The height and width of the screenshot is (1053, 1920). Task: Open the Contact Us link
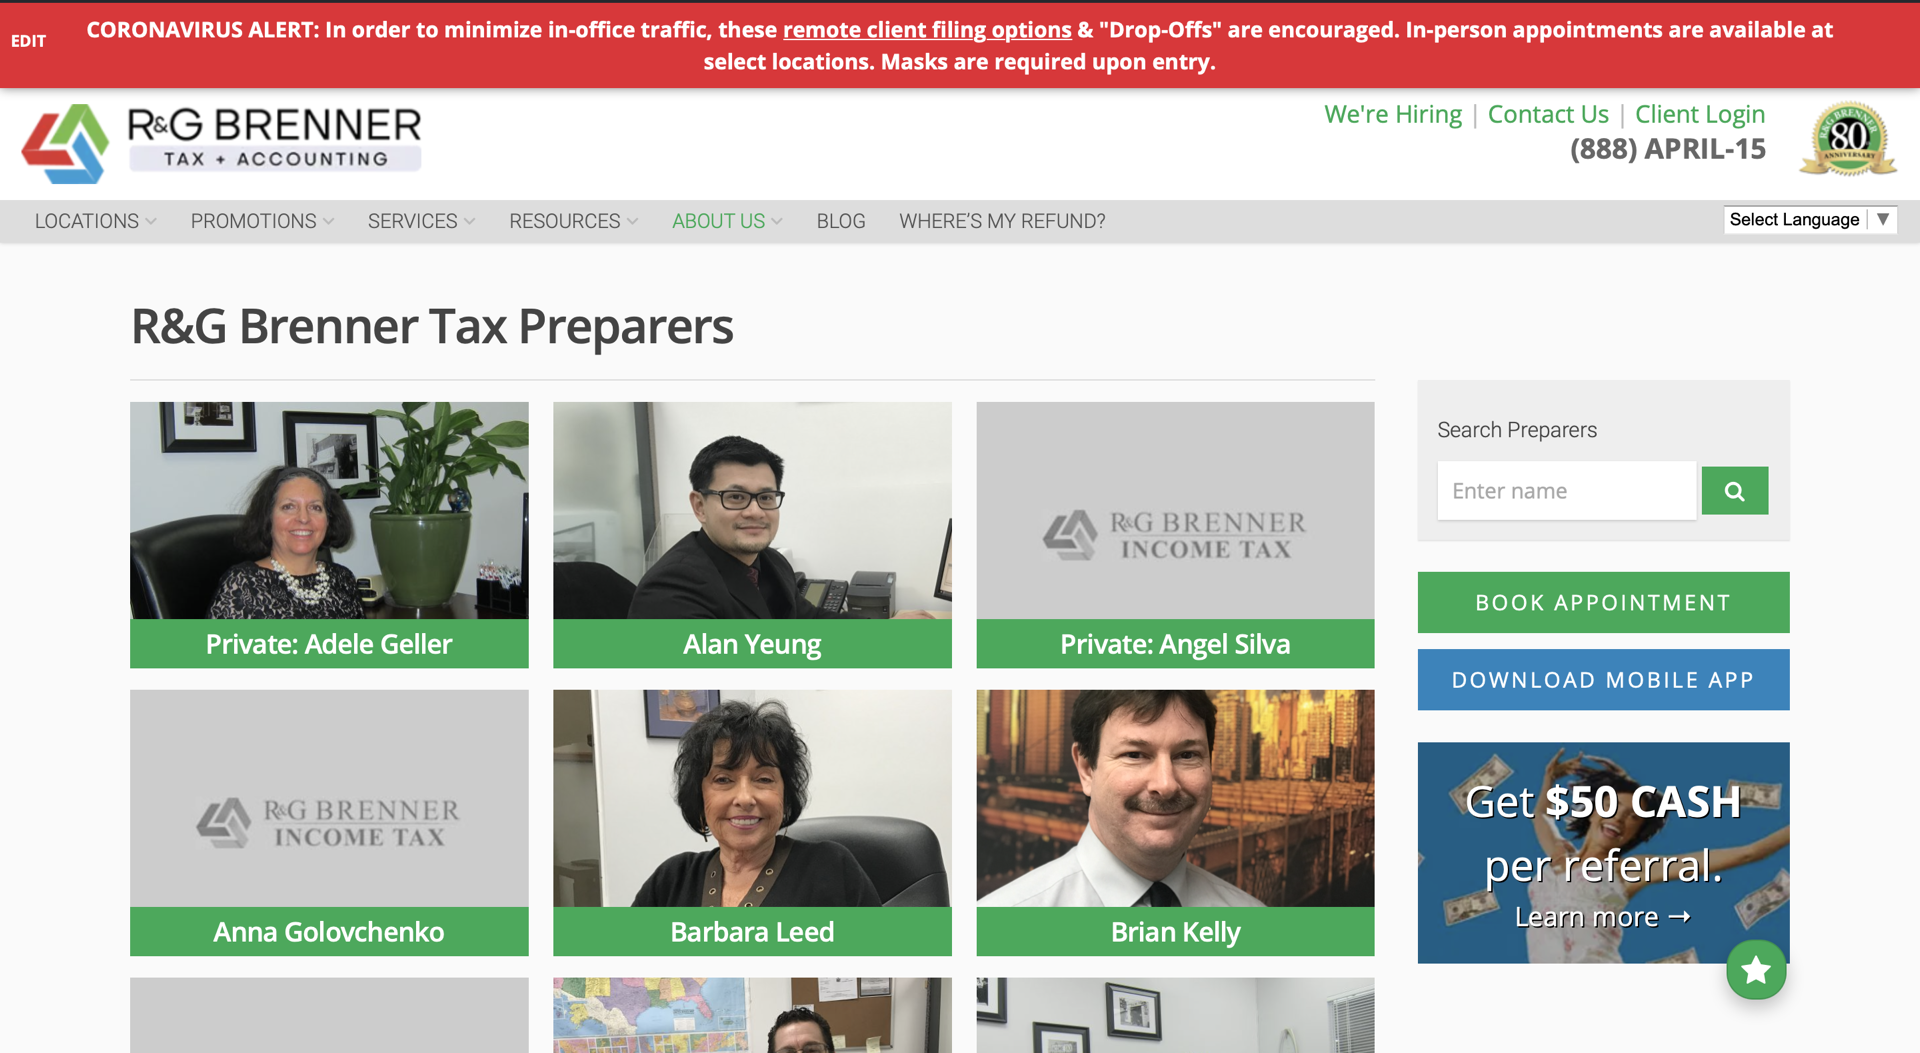click(1548, 114)
